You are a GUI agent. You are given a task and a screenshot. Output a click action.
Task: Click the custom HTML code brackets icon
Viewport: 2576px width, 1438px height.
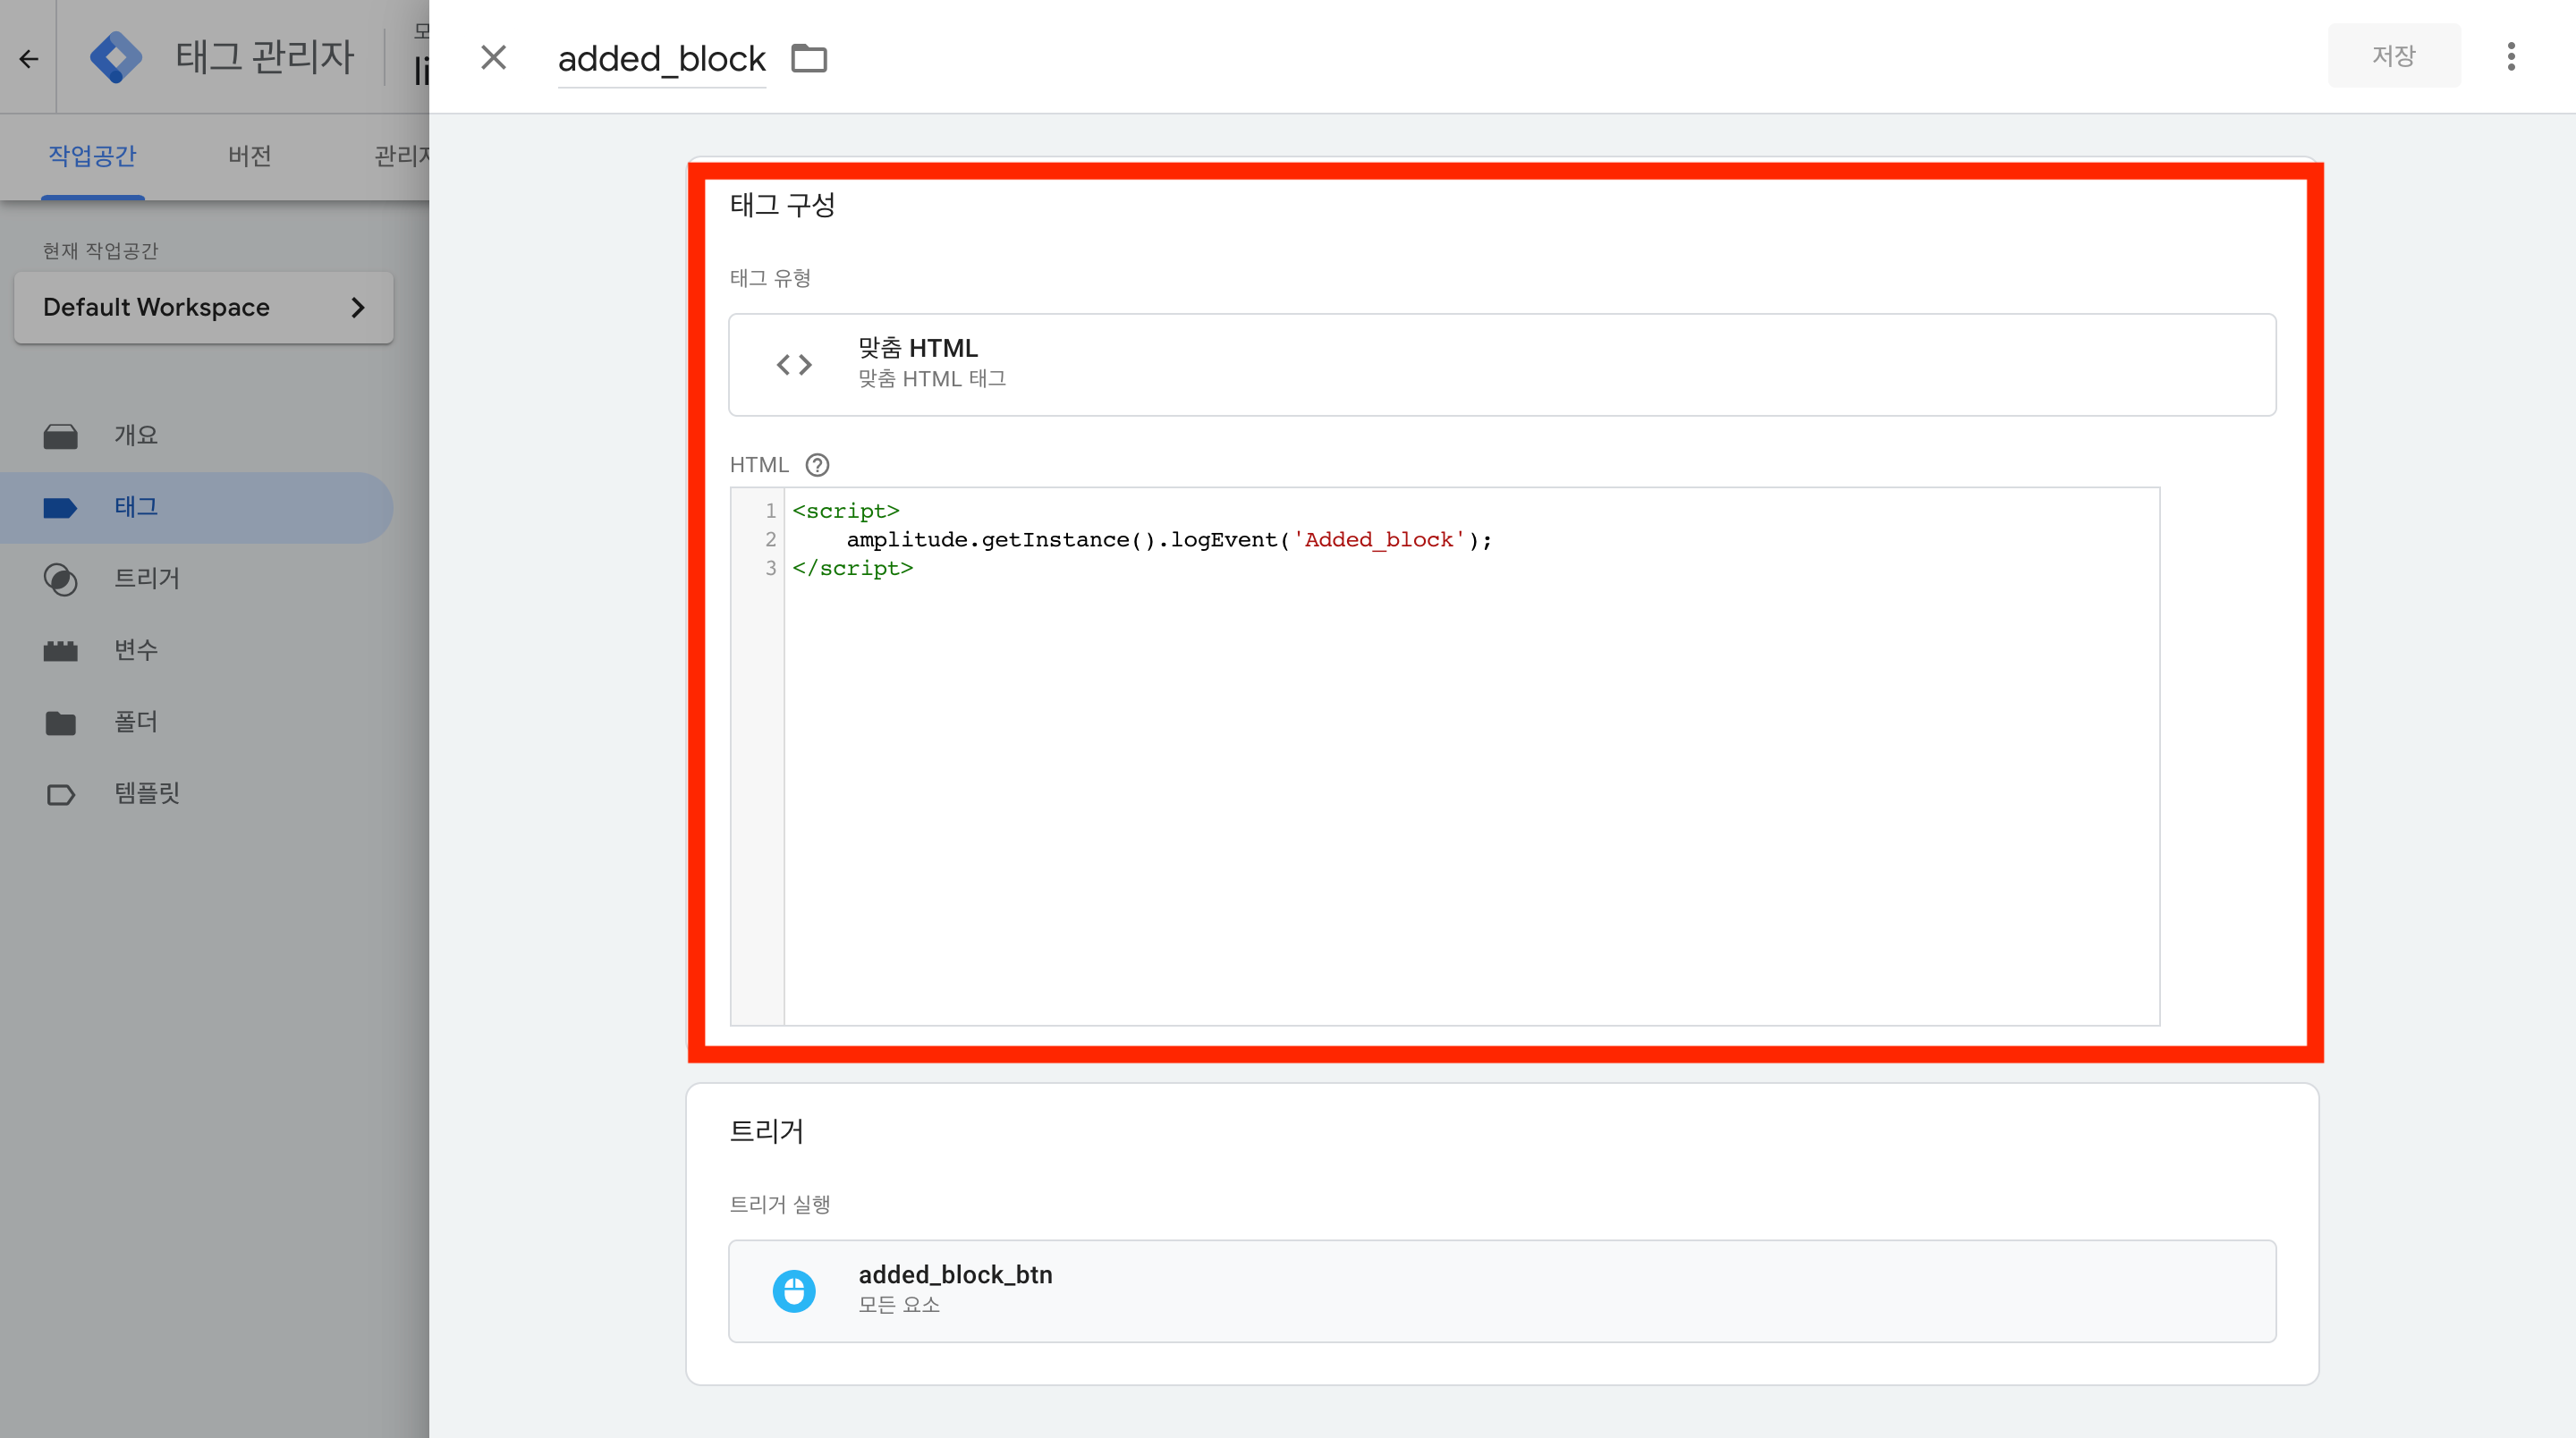coord(794,365)
